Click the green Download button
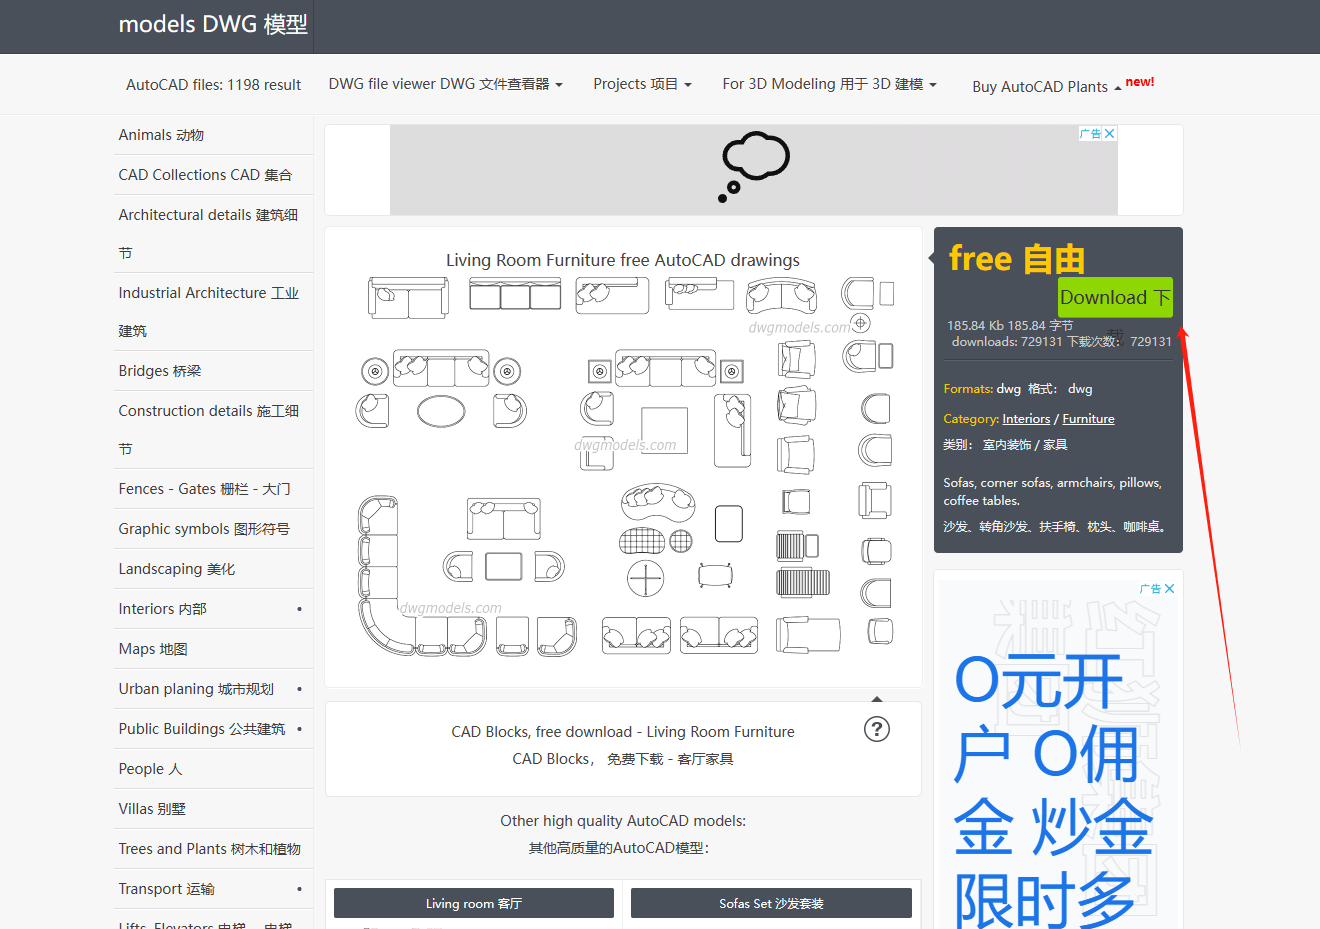 point(1114,297)
